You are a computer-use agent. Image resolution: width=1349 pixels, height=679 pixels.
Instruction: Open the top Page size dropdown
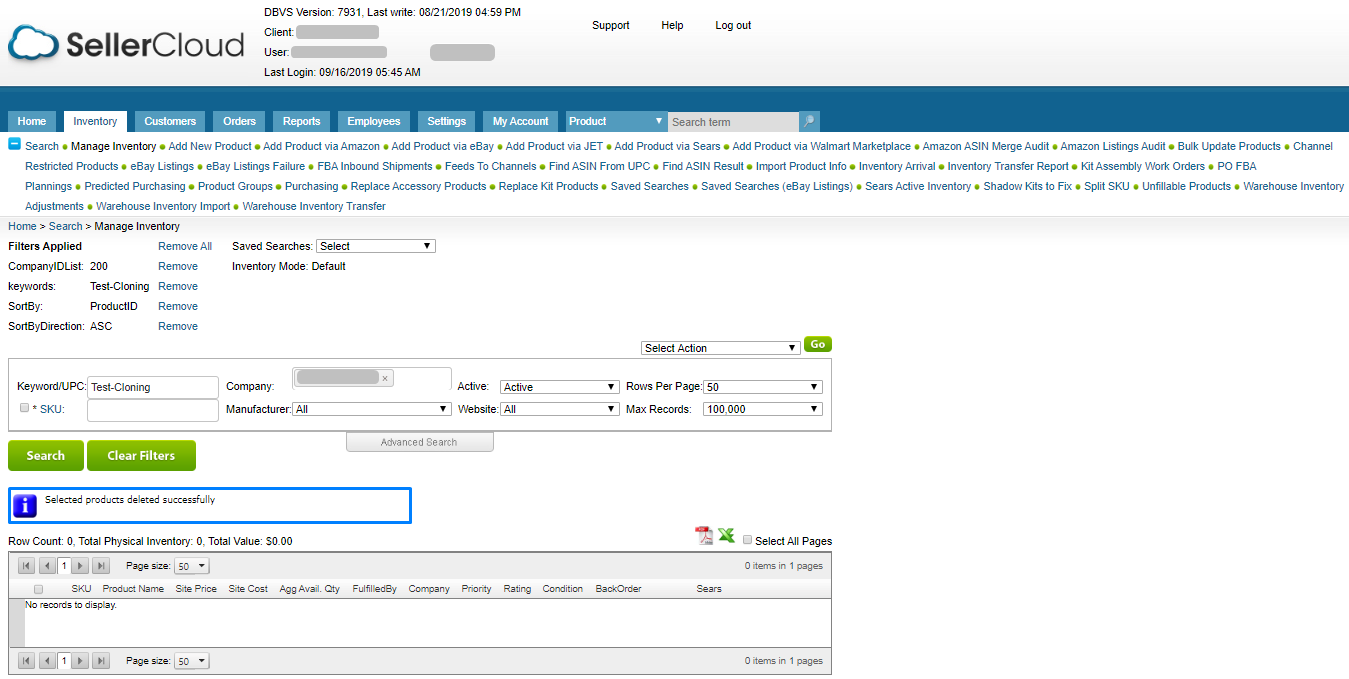coord(192,566)
